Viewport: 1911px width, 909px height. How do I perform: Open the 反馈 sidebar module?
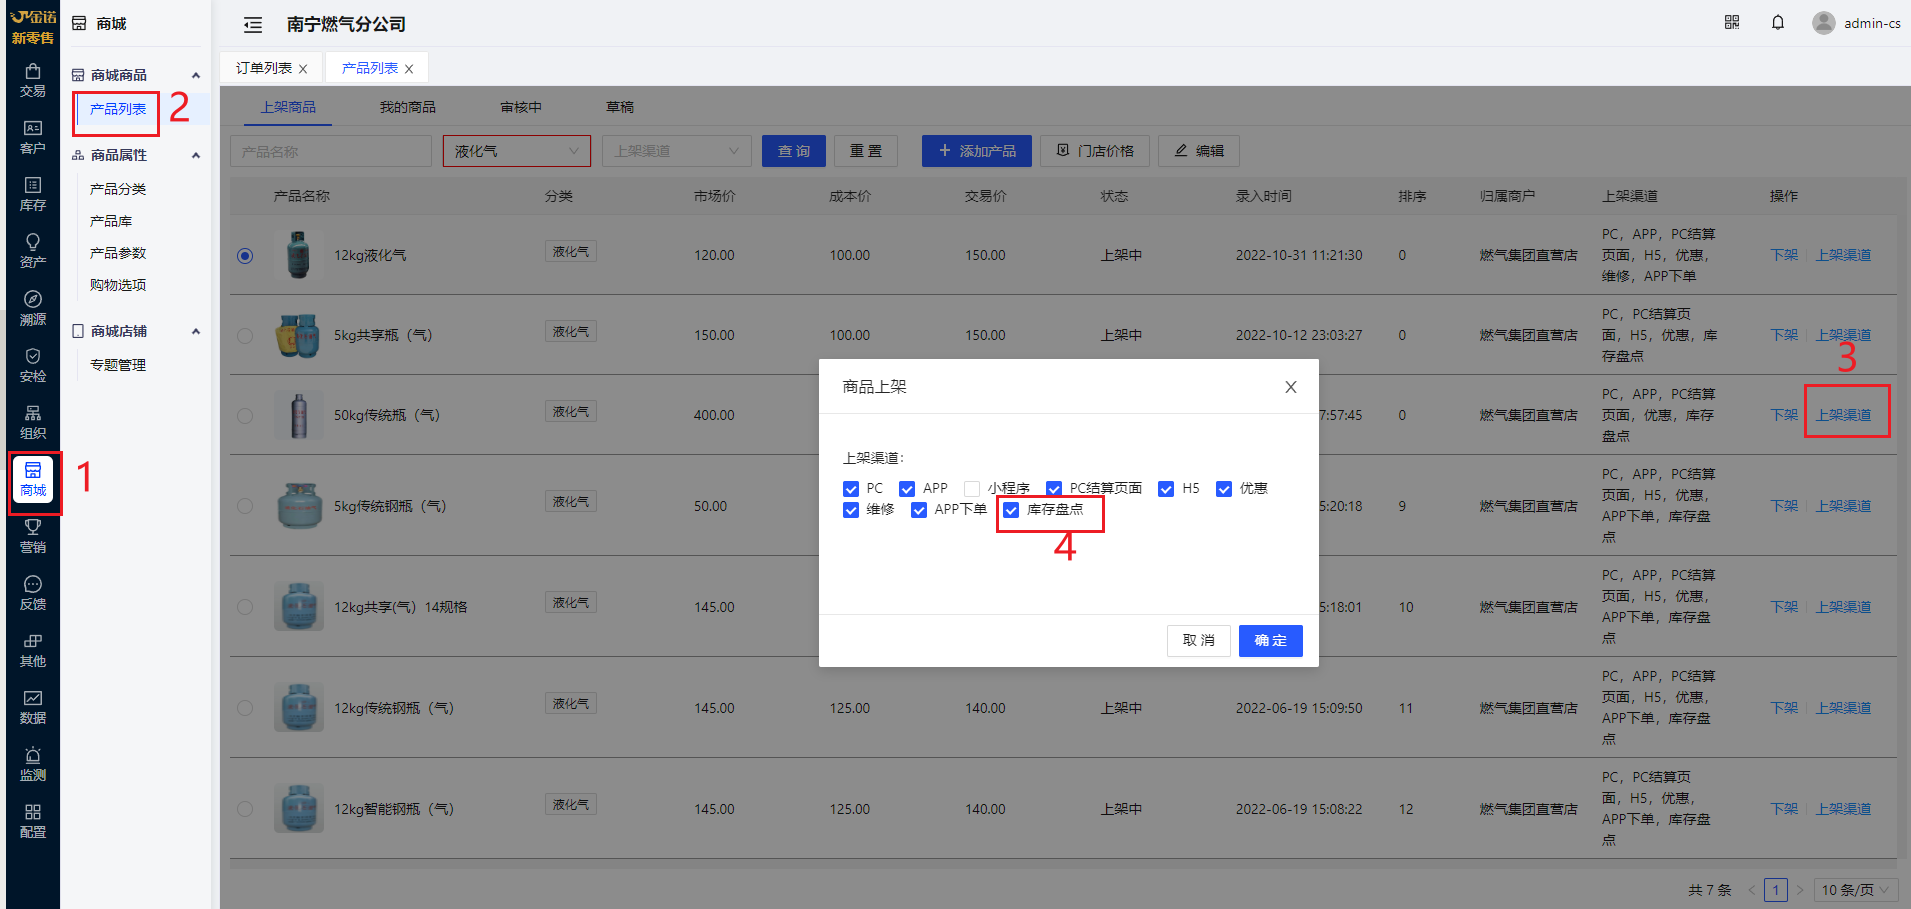[33, 593]
